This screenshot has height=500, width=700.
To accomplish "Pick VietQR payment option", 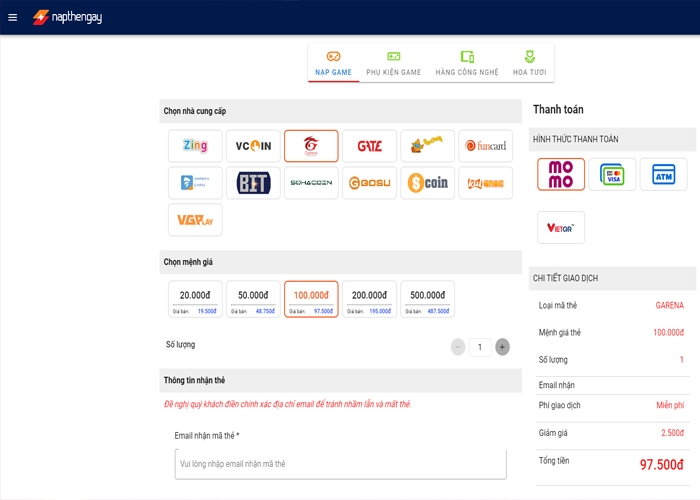I will pos(561,227).
